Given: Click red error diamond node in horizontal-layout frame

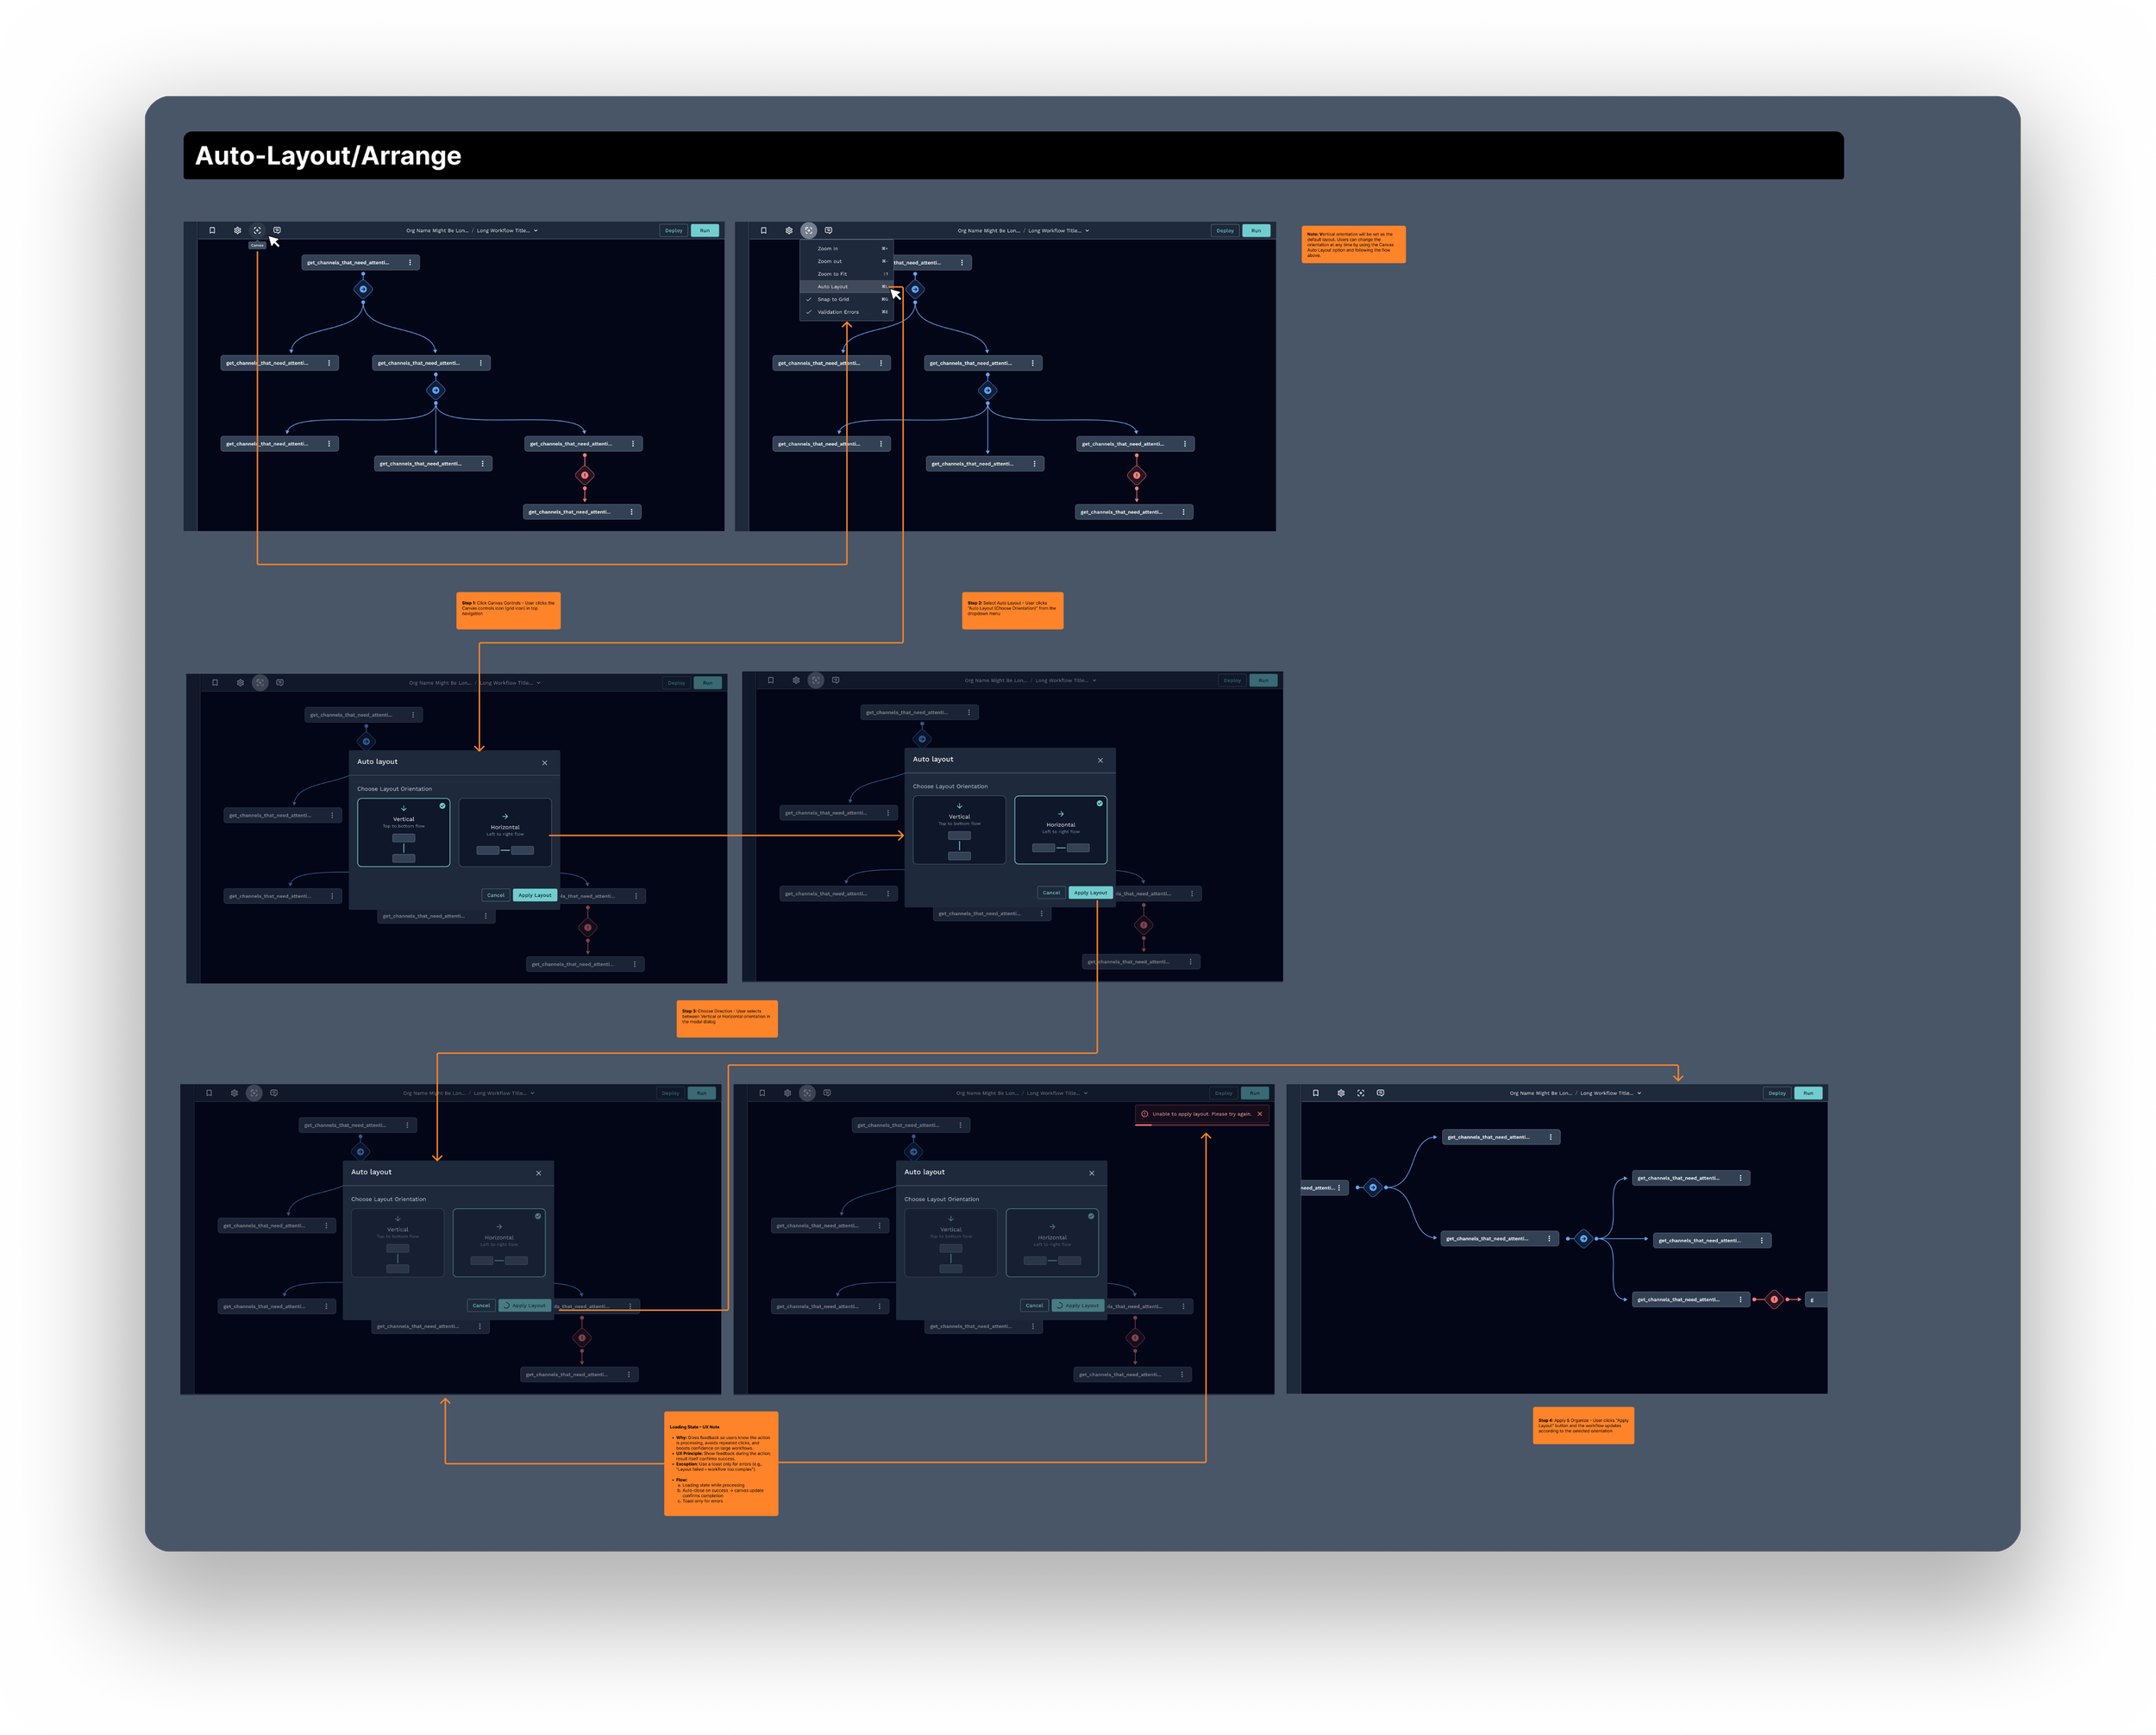Looking at the screenshot, I should click(x=1774, y=1299).
